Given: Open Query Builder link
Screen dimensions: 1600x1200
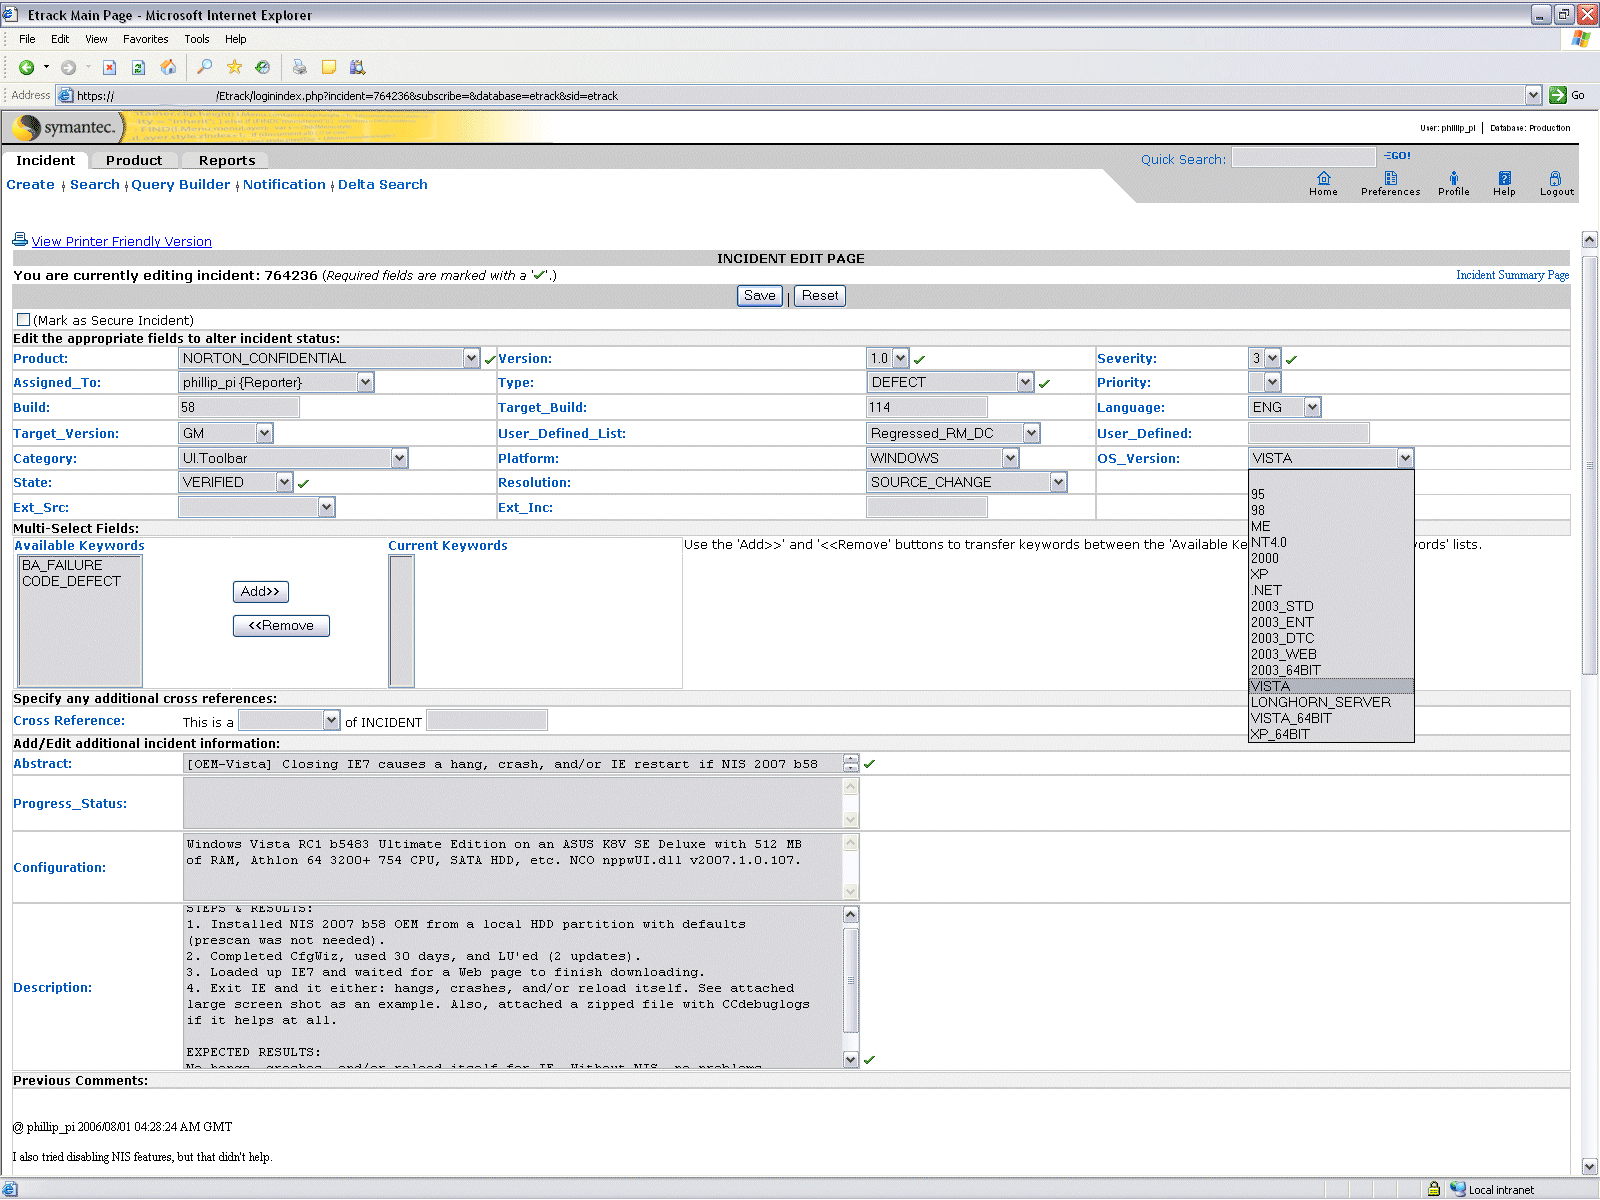Looking at the screenshot, I should tap(181, 184).
